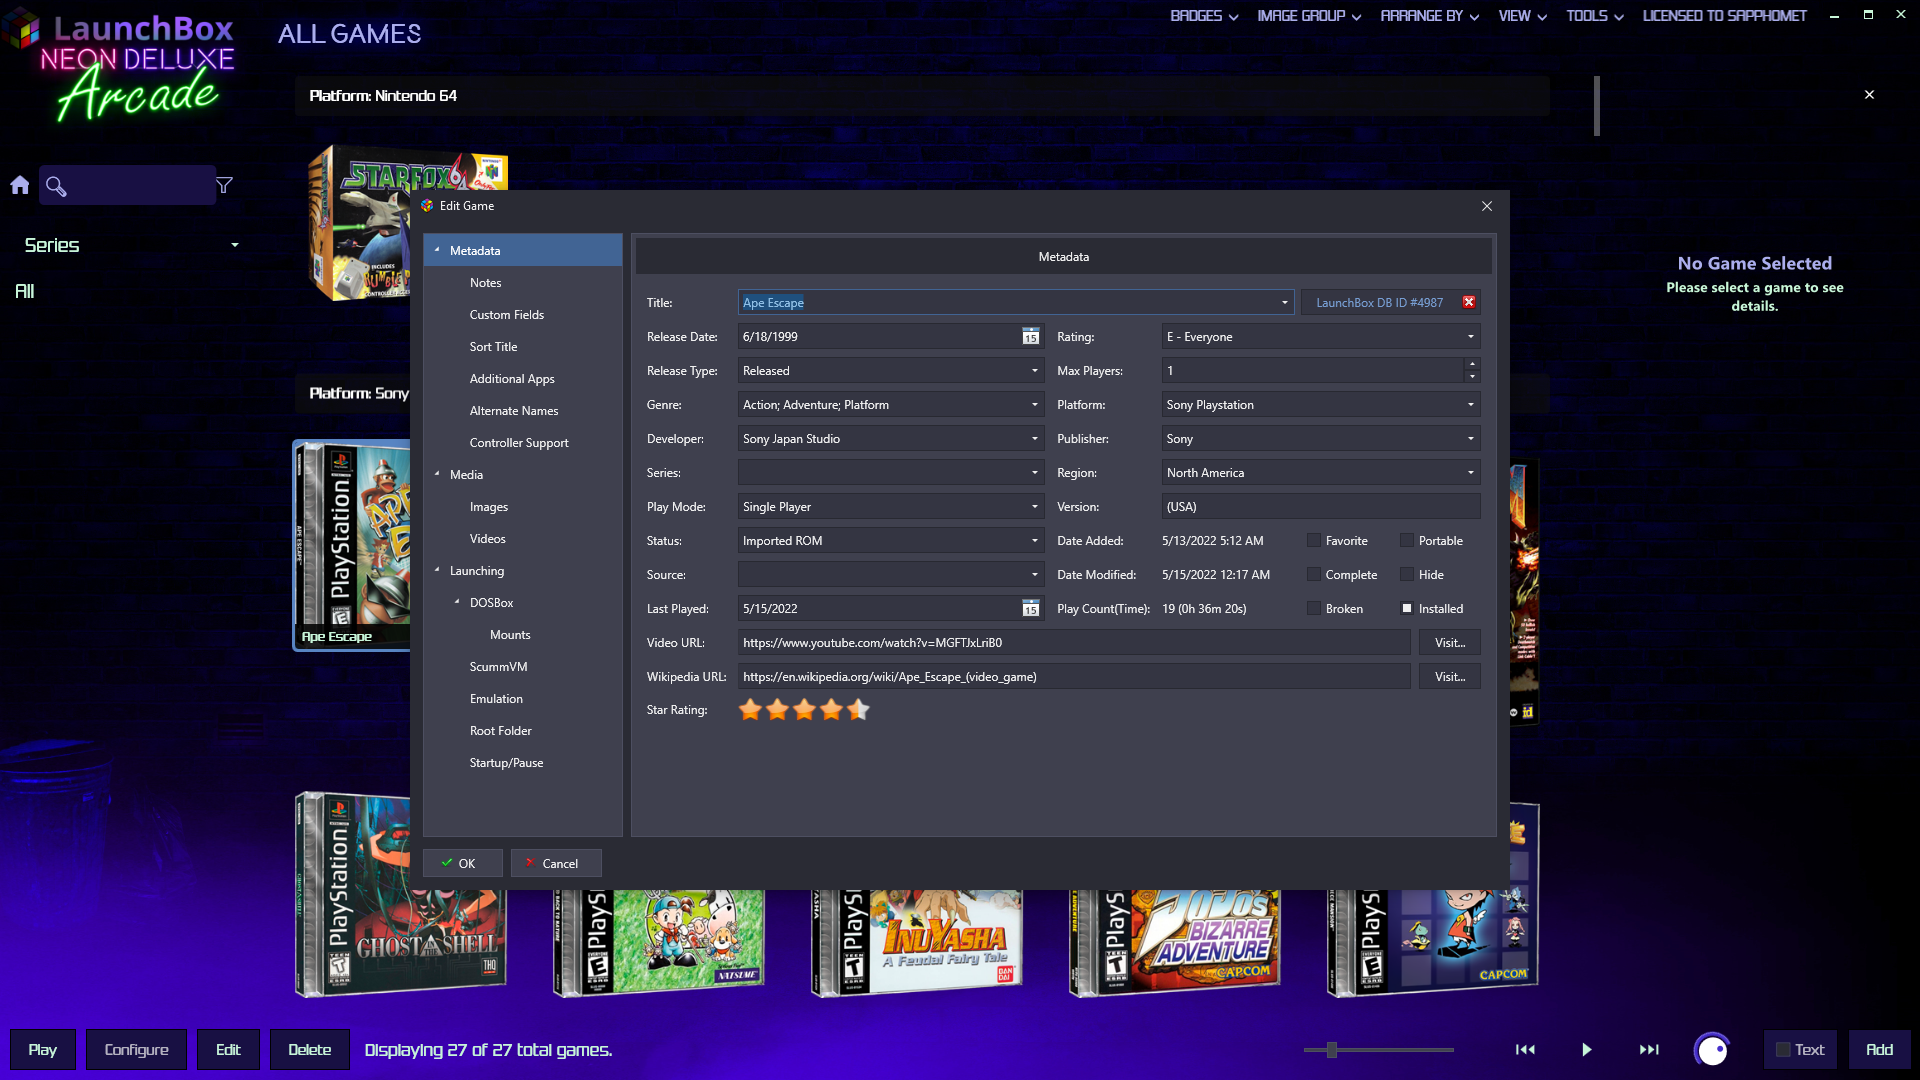1920x1080 pixels.
Task: Click the Title input field
Action: coord(1015,303)
